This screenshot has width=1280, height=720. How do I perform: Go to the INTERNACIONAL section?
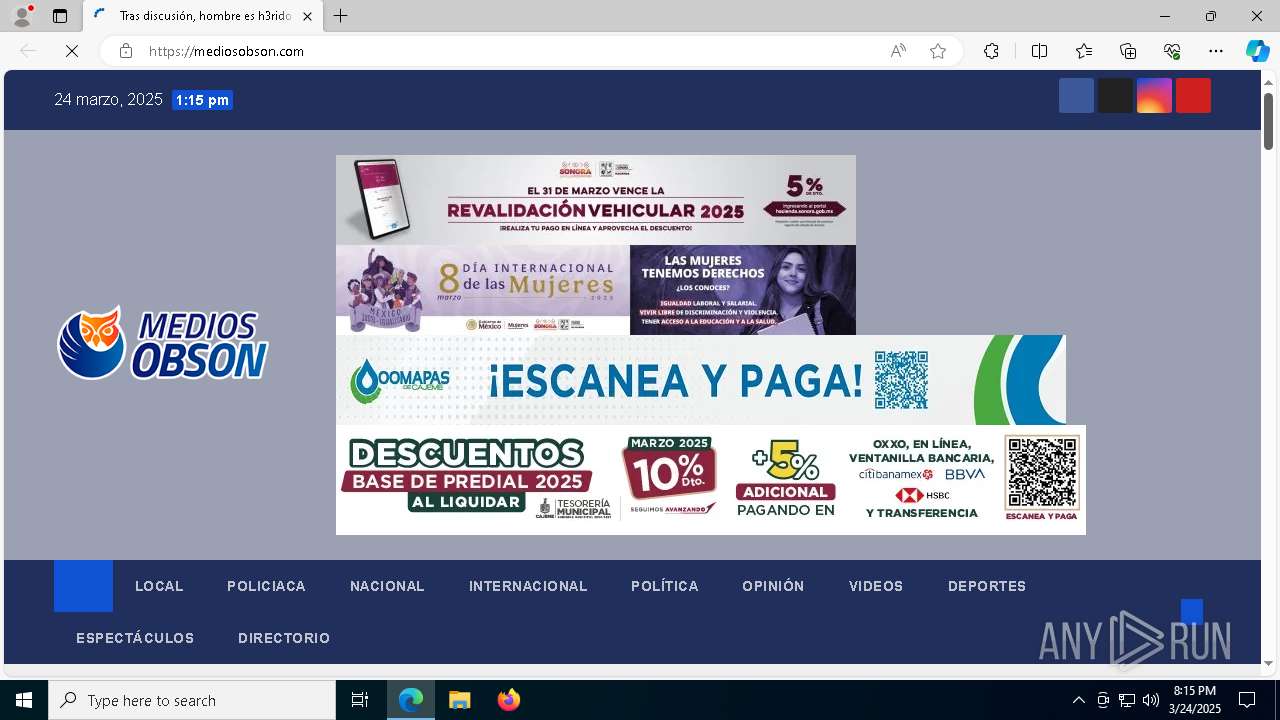tap(528, 586)
